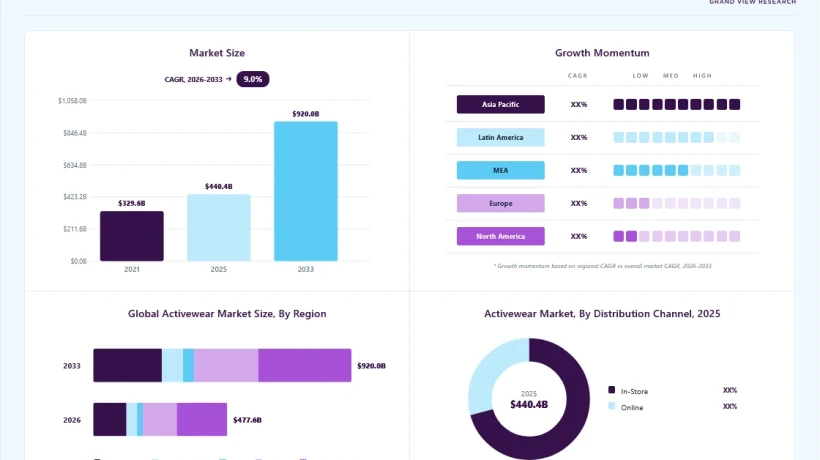
Task: Click the first North America momentum square
Action: [619, 236]
